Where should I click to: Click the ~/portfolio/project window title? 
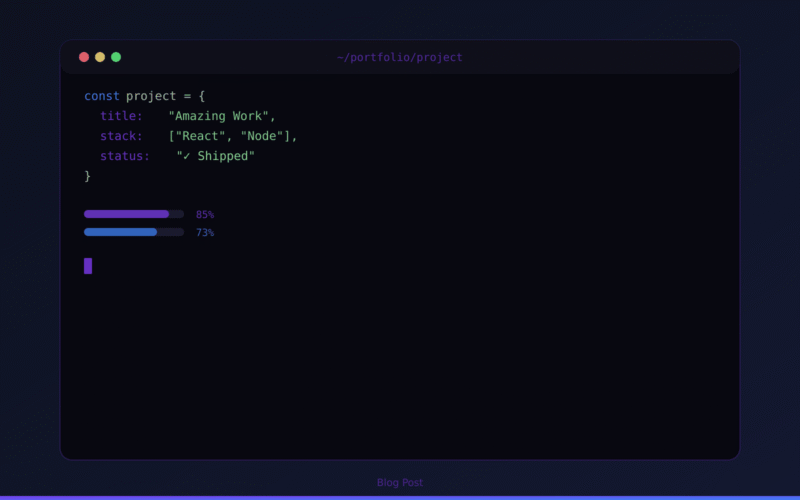(x=400, y=57)
